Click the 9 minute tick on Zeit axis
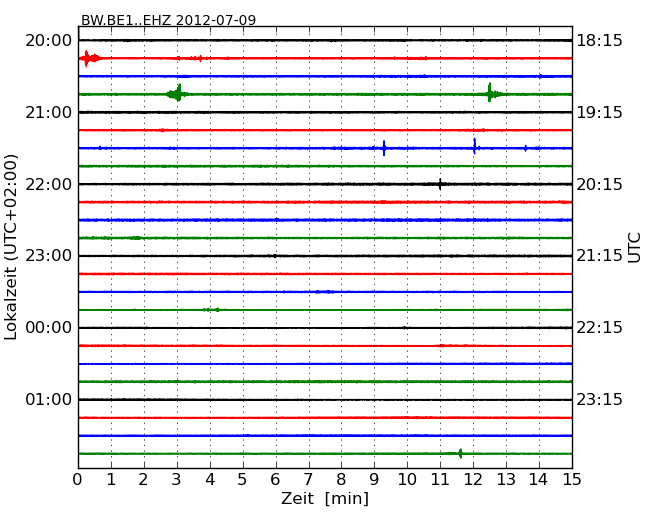Viewport: 650px width, 520px height. pos(374,479)
